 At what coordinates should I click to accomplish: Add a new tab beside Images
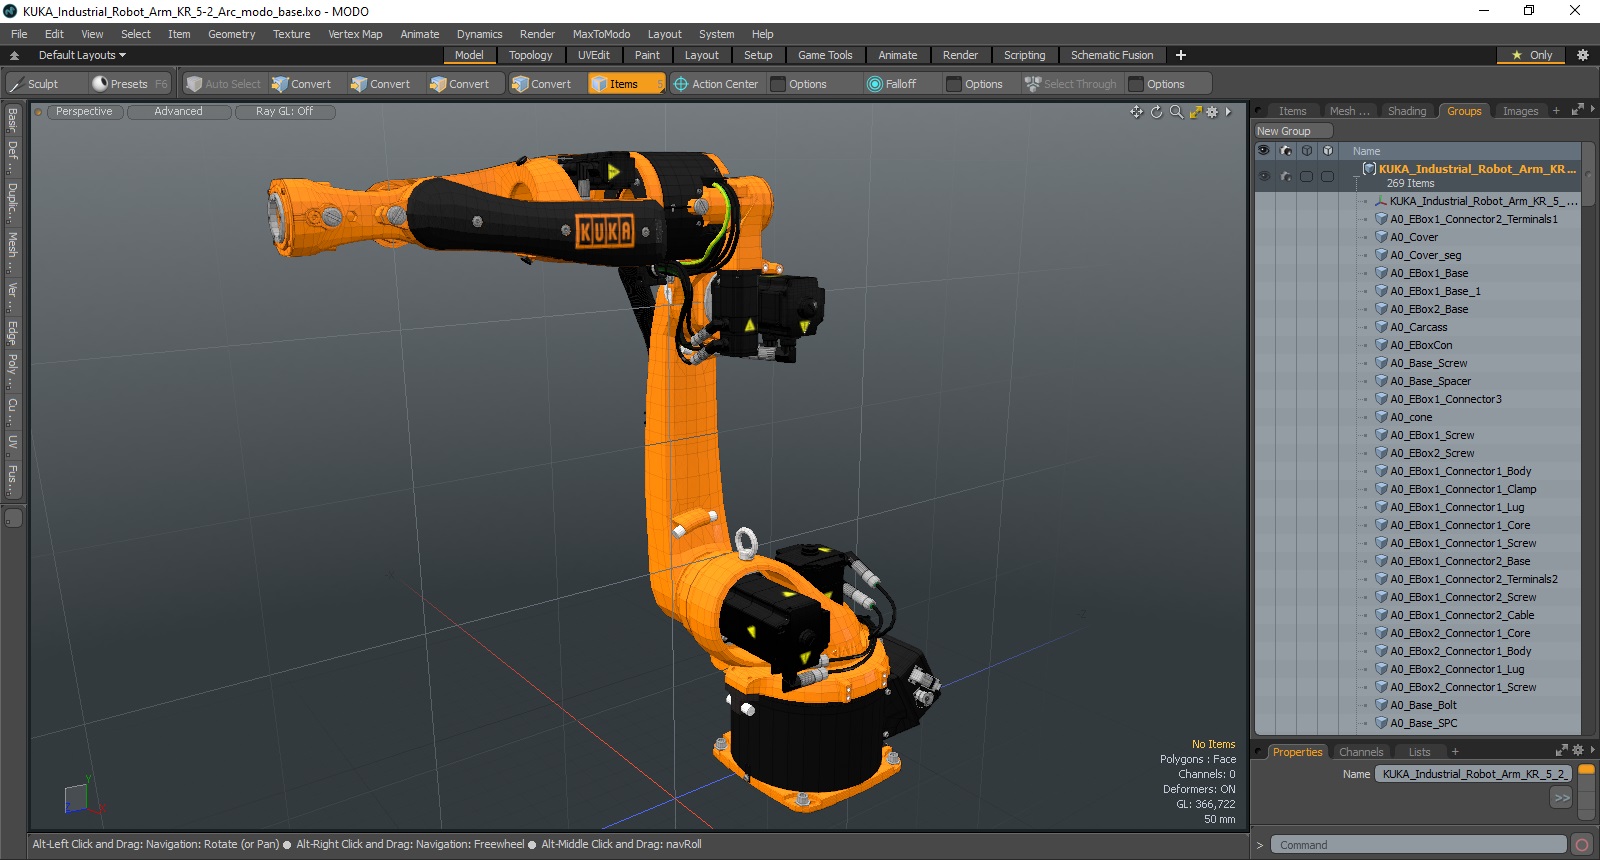pos(1556,111)
